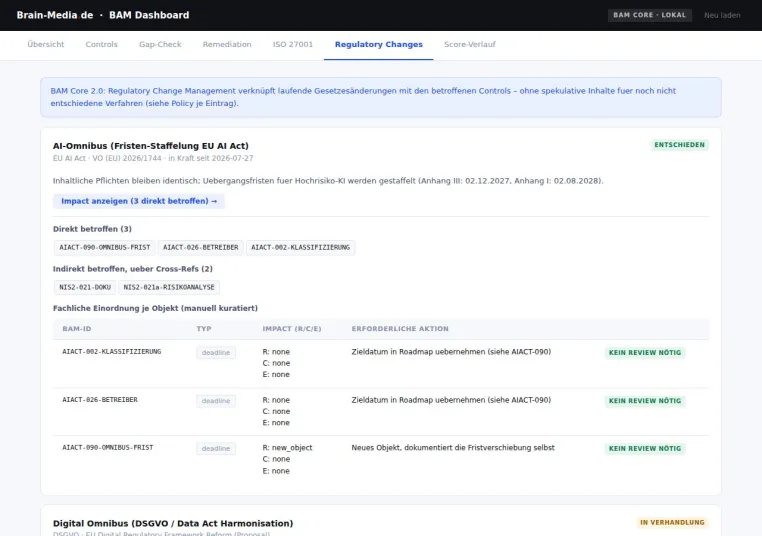Click Zieldatum action text in AIACT-002 row
This screenshot has height=536, width=762.
(x=451, y=351)
